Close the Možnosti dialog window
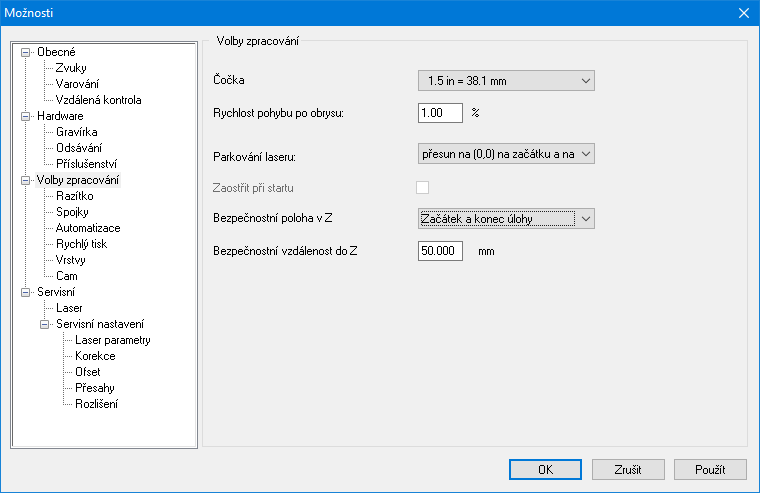 (743, 13)
